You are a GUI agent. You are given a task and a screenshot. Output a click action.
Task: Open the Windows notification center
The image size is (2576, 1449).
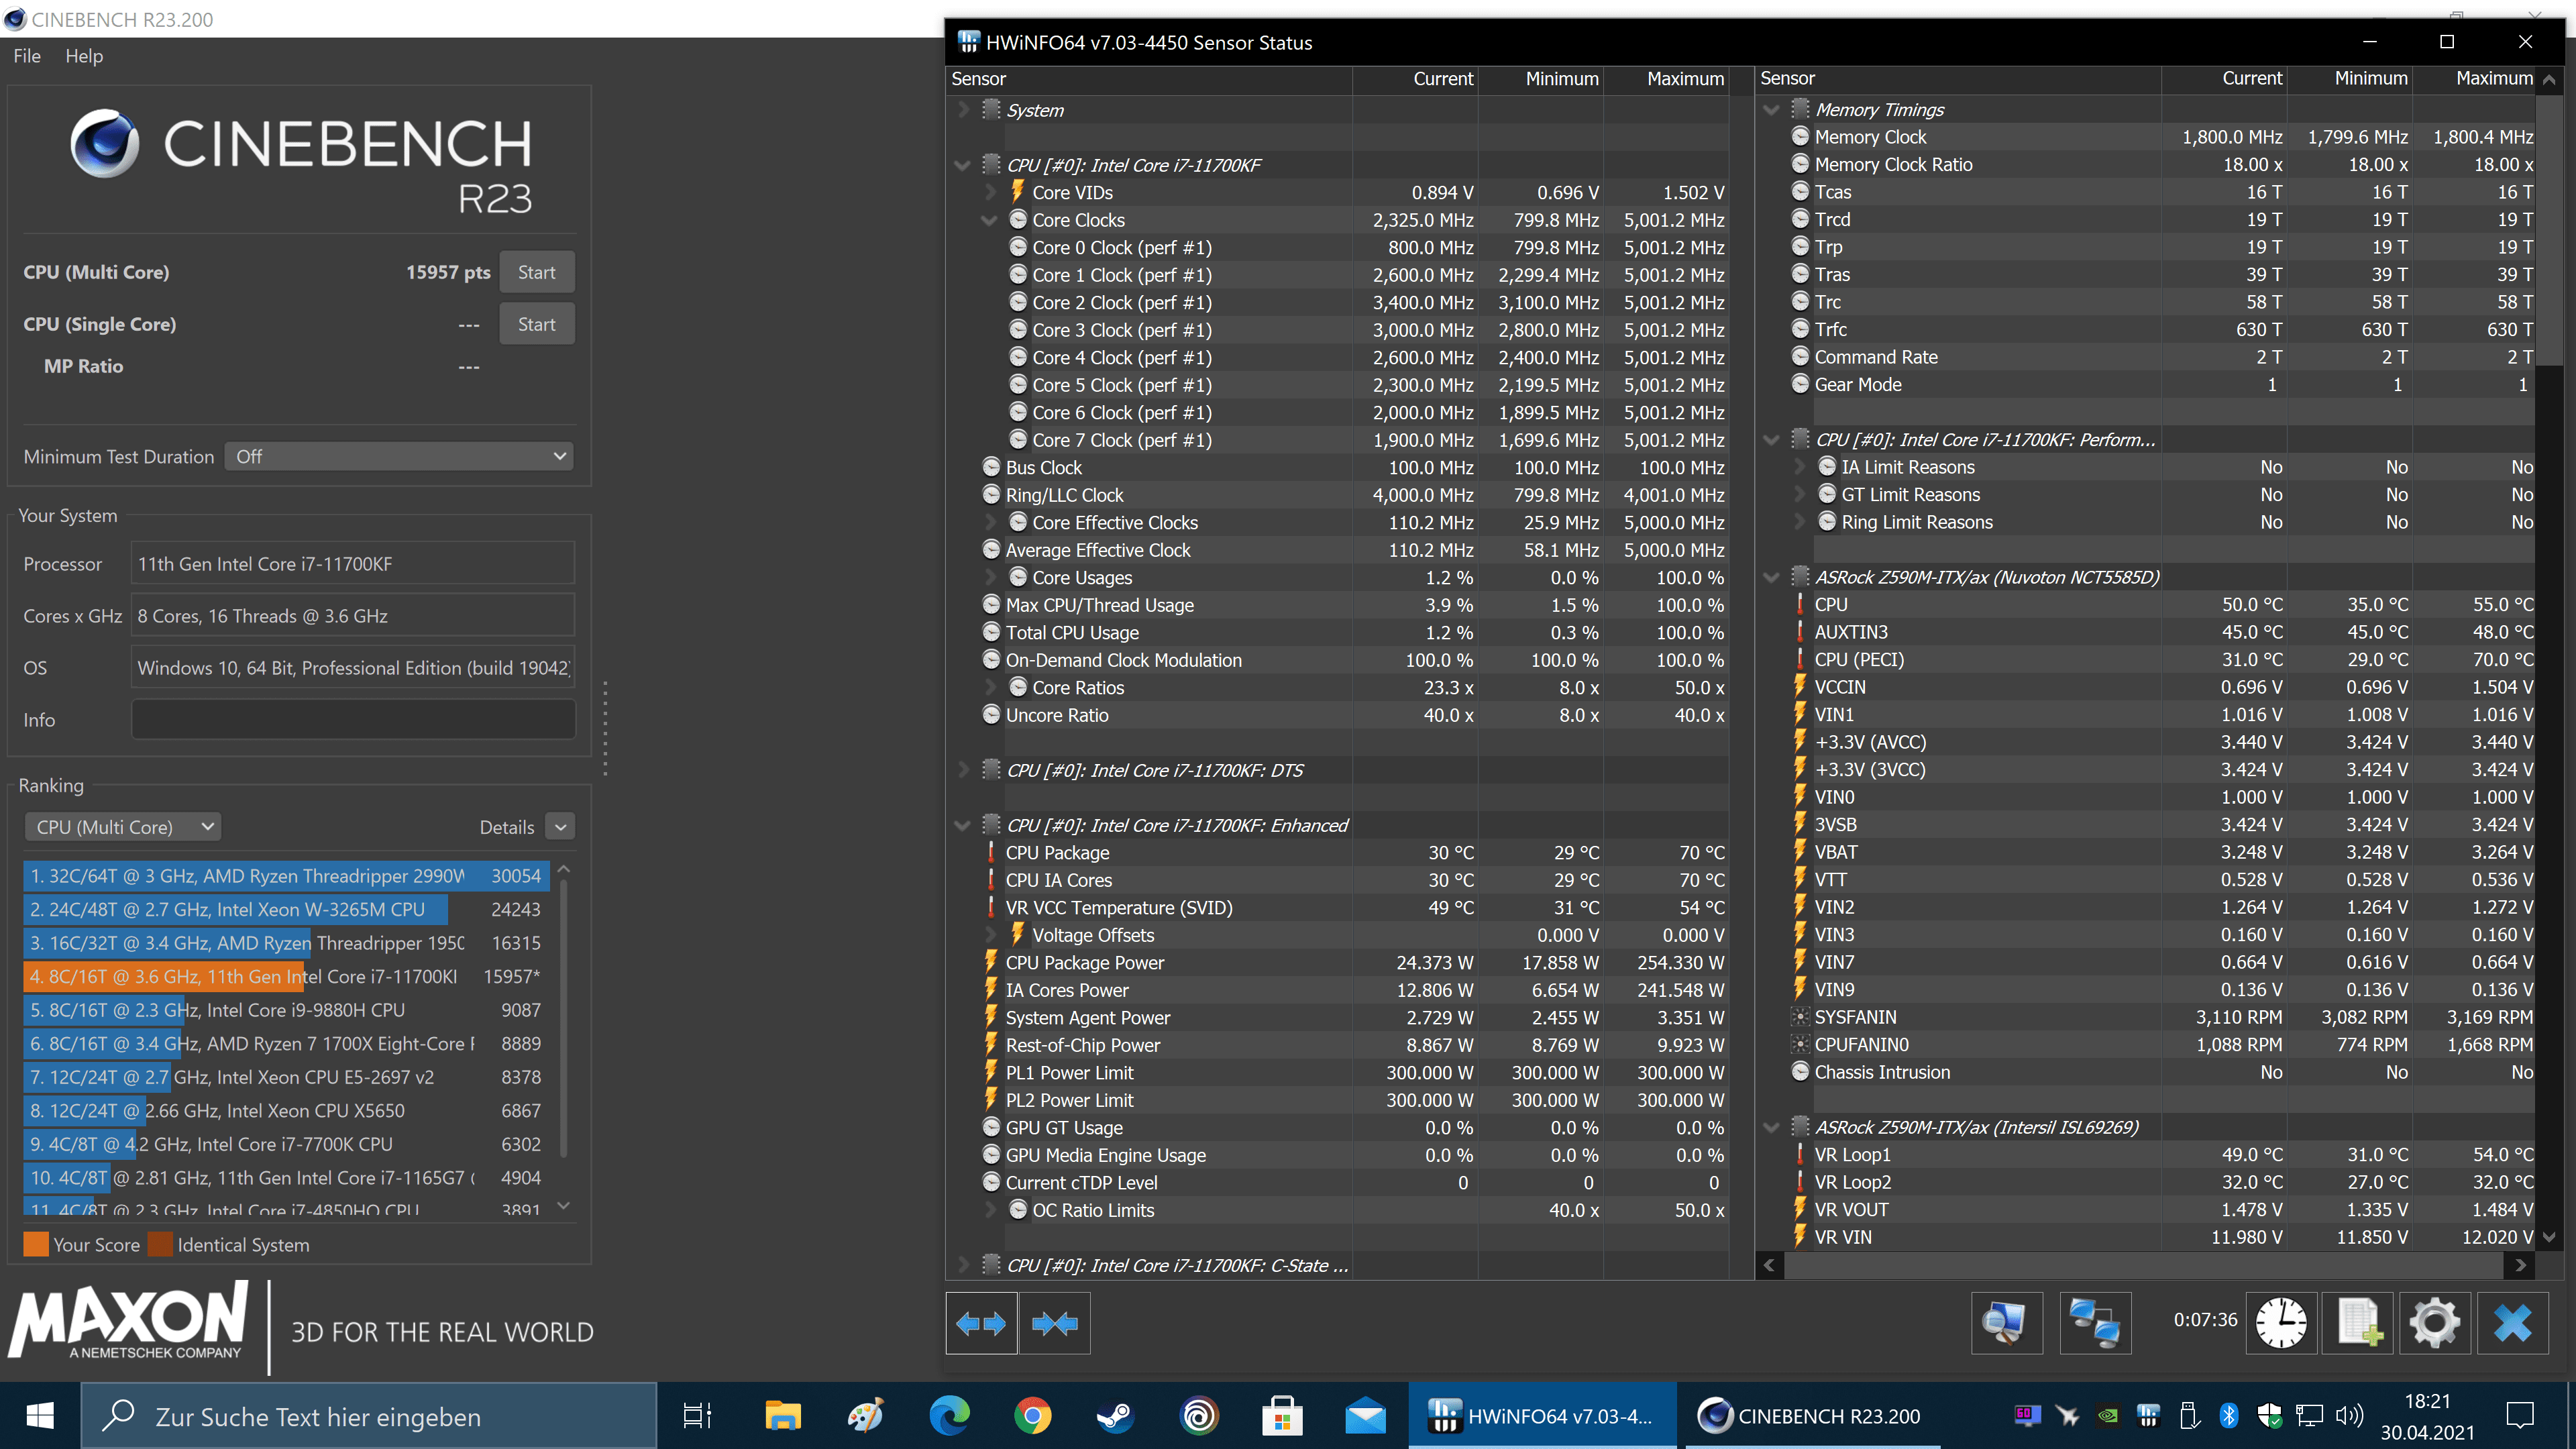tap(2520, 1415)
